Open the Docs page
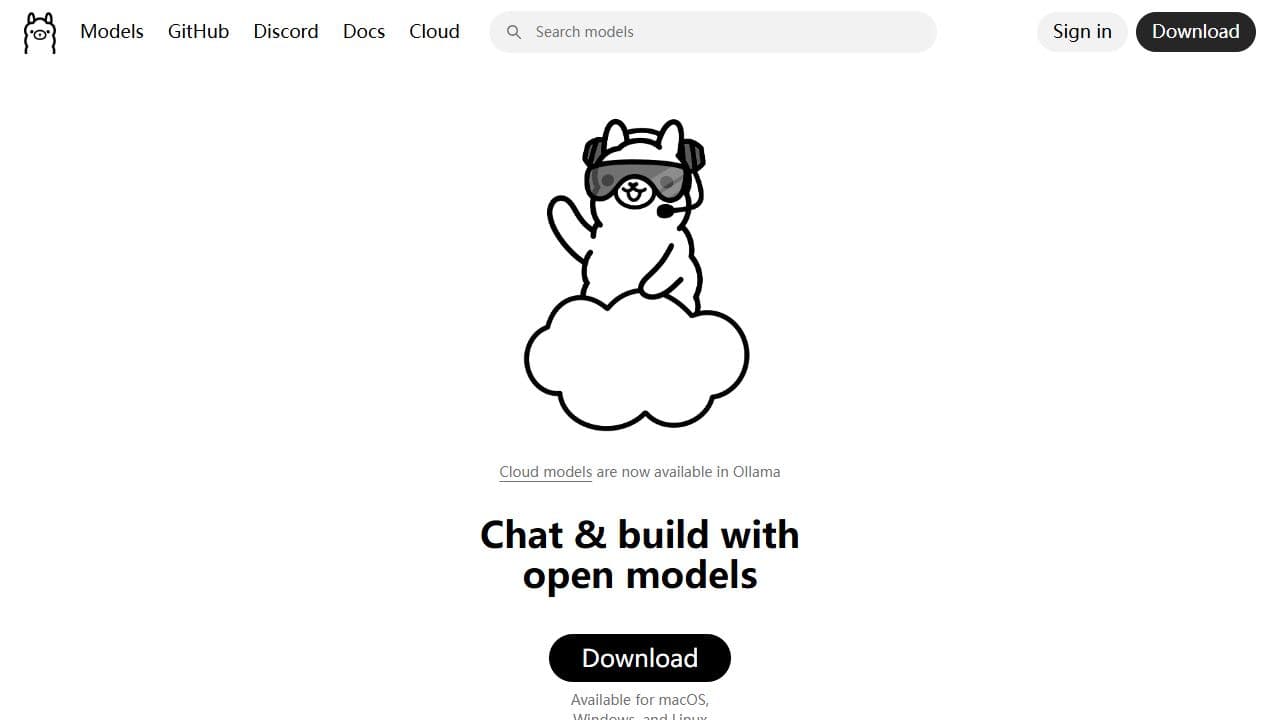 point(364,31)
